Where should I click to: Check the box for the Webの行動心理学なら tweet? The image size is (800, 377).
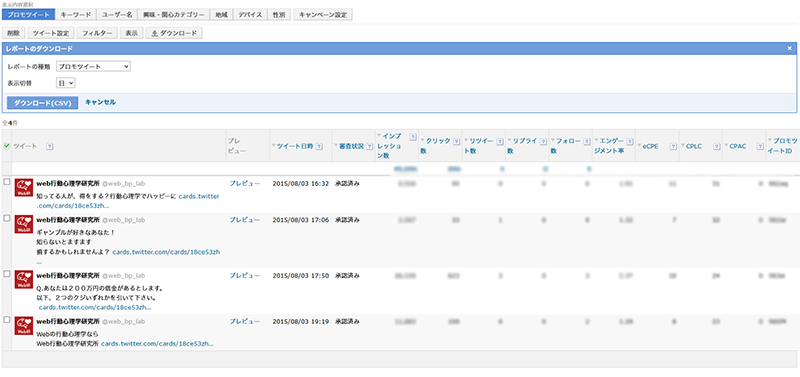7,319
